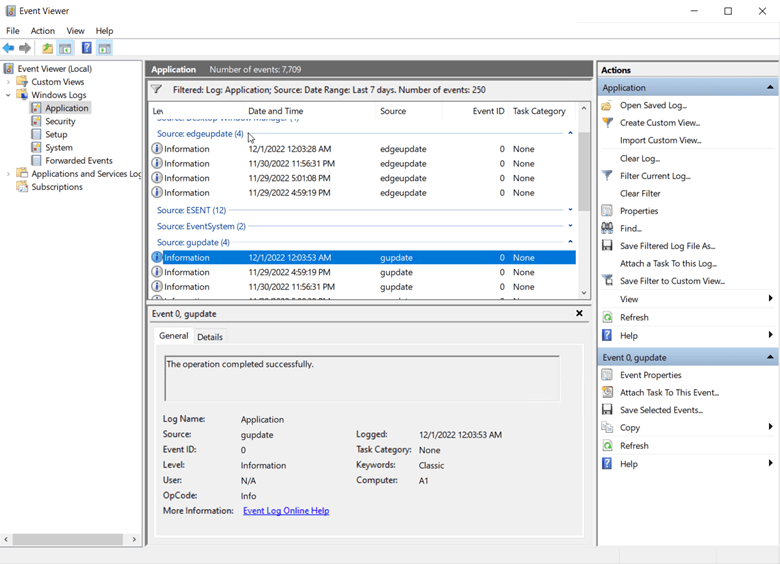Expand the Source: EventSystem (2) group
The width and height of the screenshot is (780, 564).
pyautogui.click(x=570, y=226)
